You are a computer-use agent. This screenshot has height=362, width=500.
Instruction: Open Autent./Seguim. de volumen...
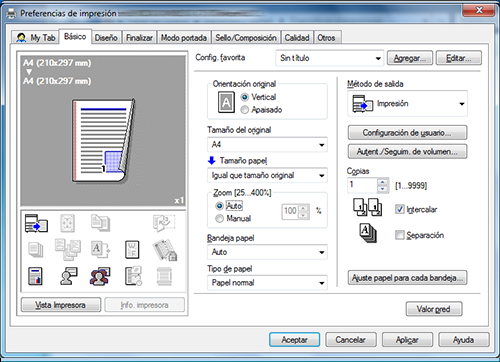(407, 151)
